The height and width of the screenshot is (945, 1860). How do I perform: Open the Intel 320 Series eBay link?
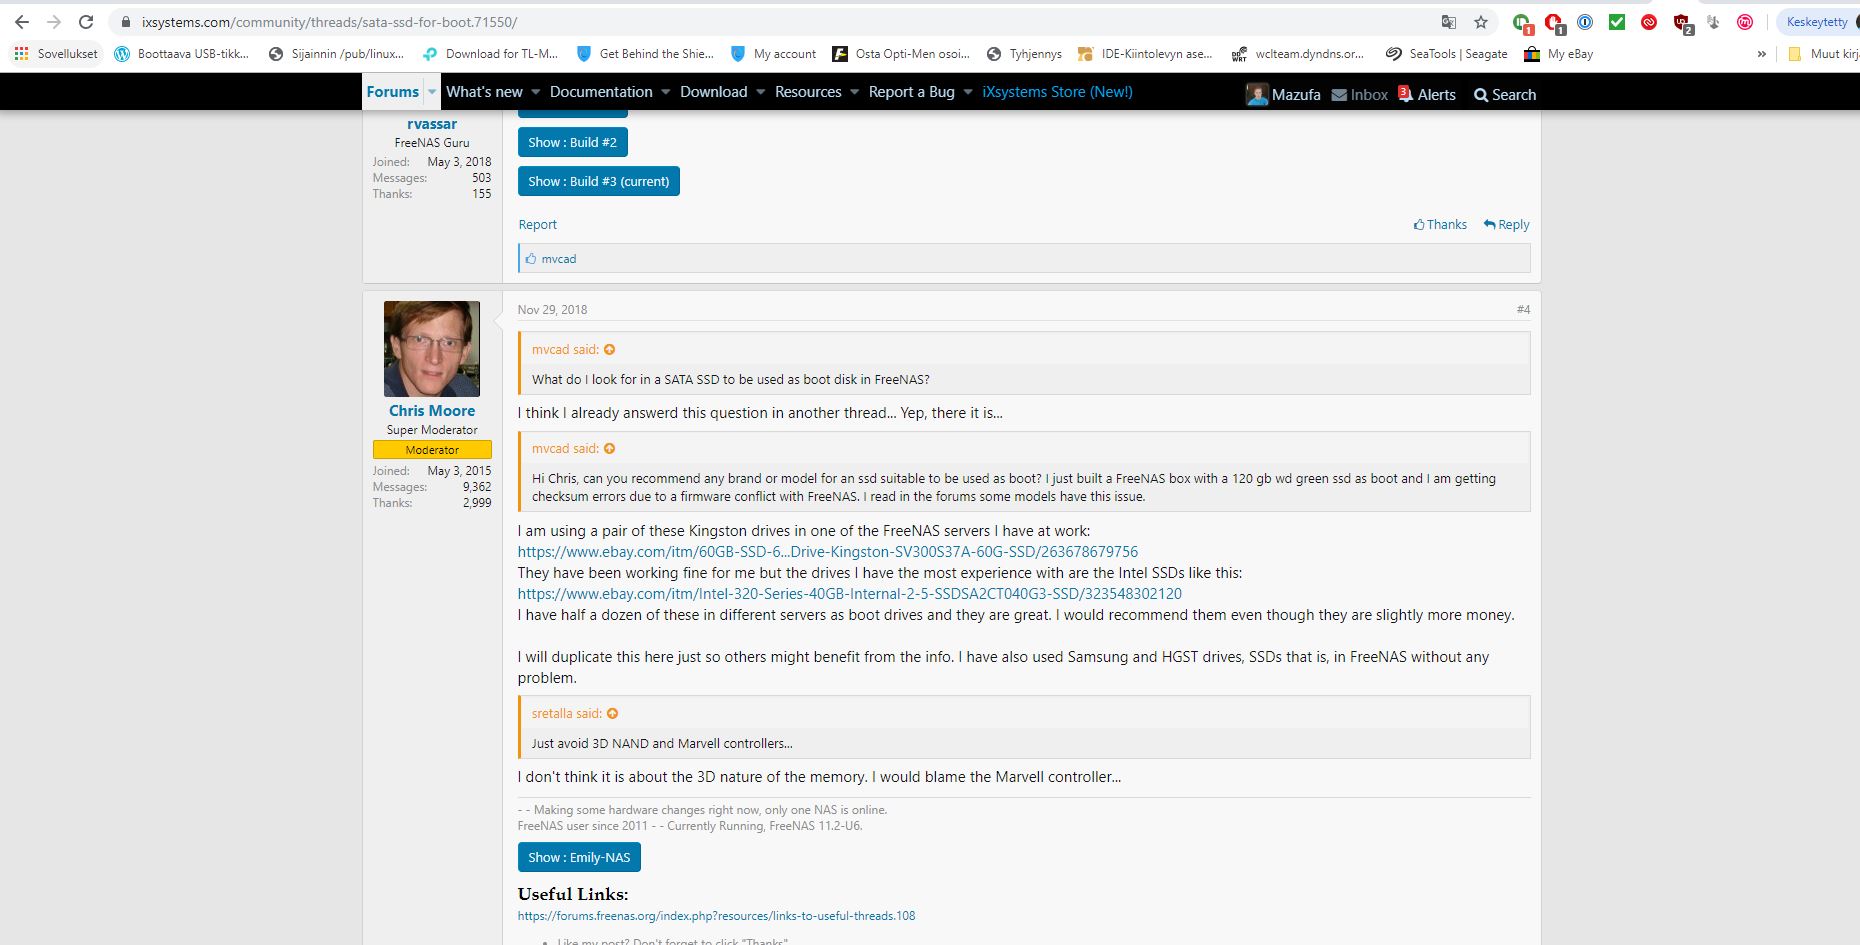[850, 594]
